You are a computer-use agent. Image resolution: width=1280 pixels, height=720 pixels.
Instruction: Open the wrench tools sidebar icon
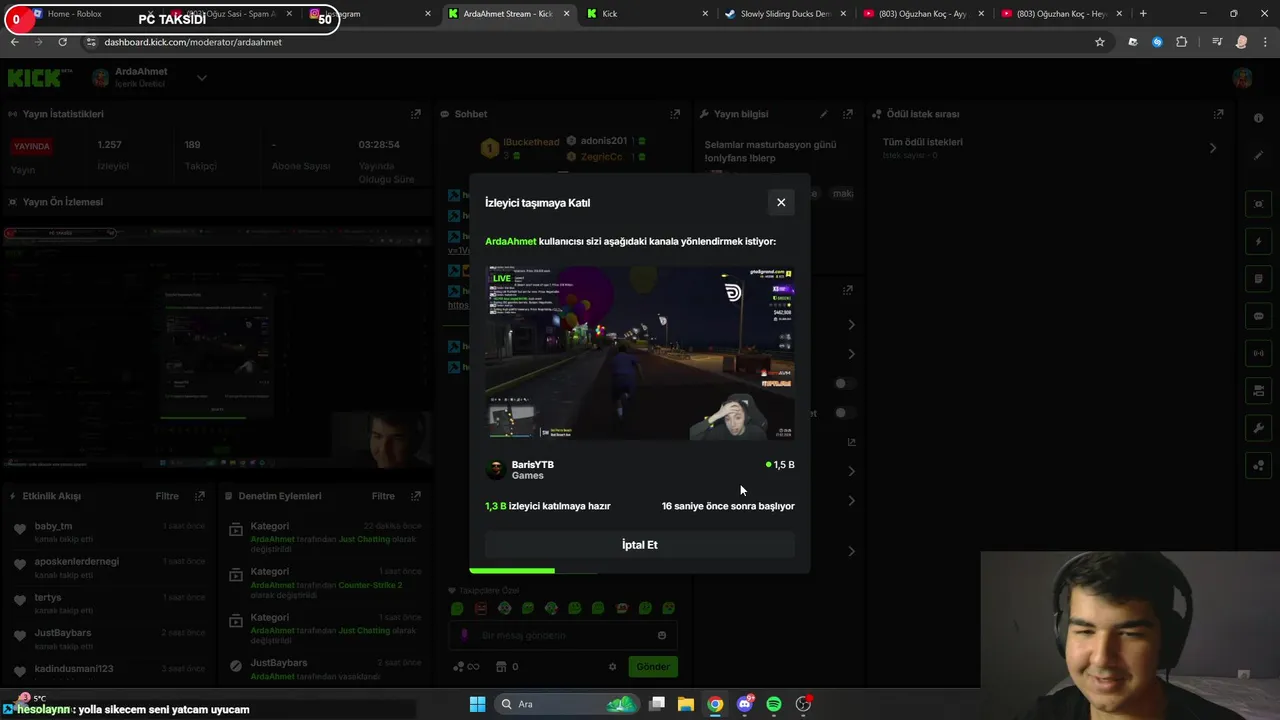click(x=1258, y=428)
